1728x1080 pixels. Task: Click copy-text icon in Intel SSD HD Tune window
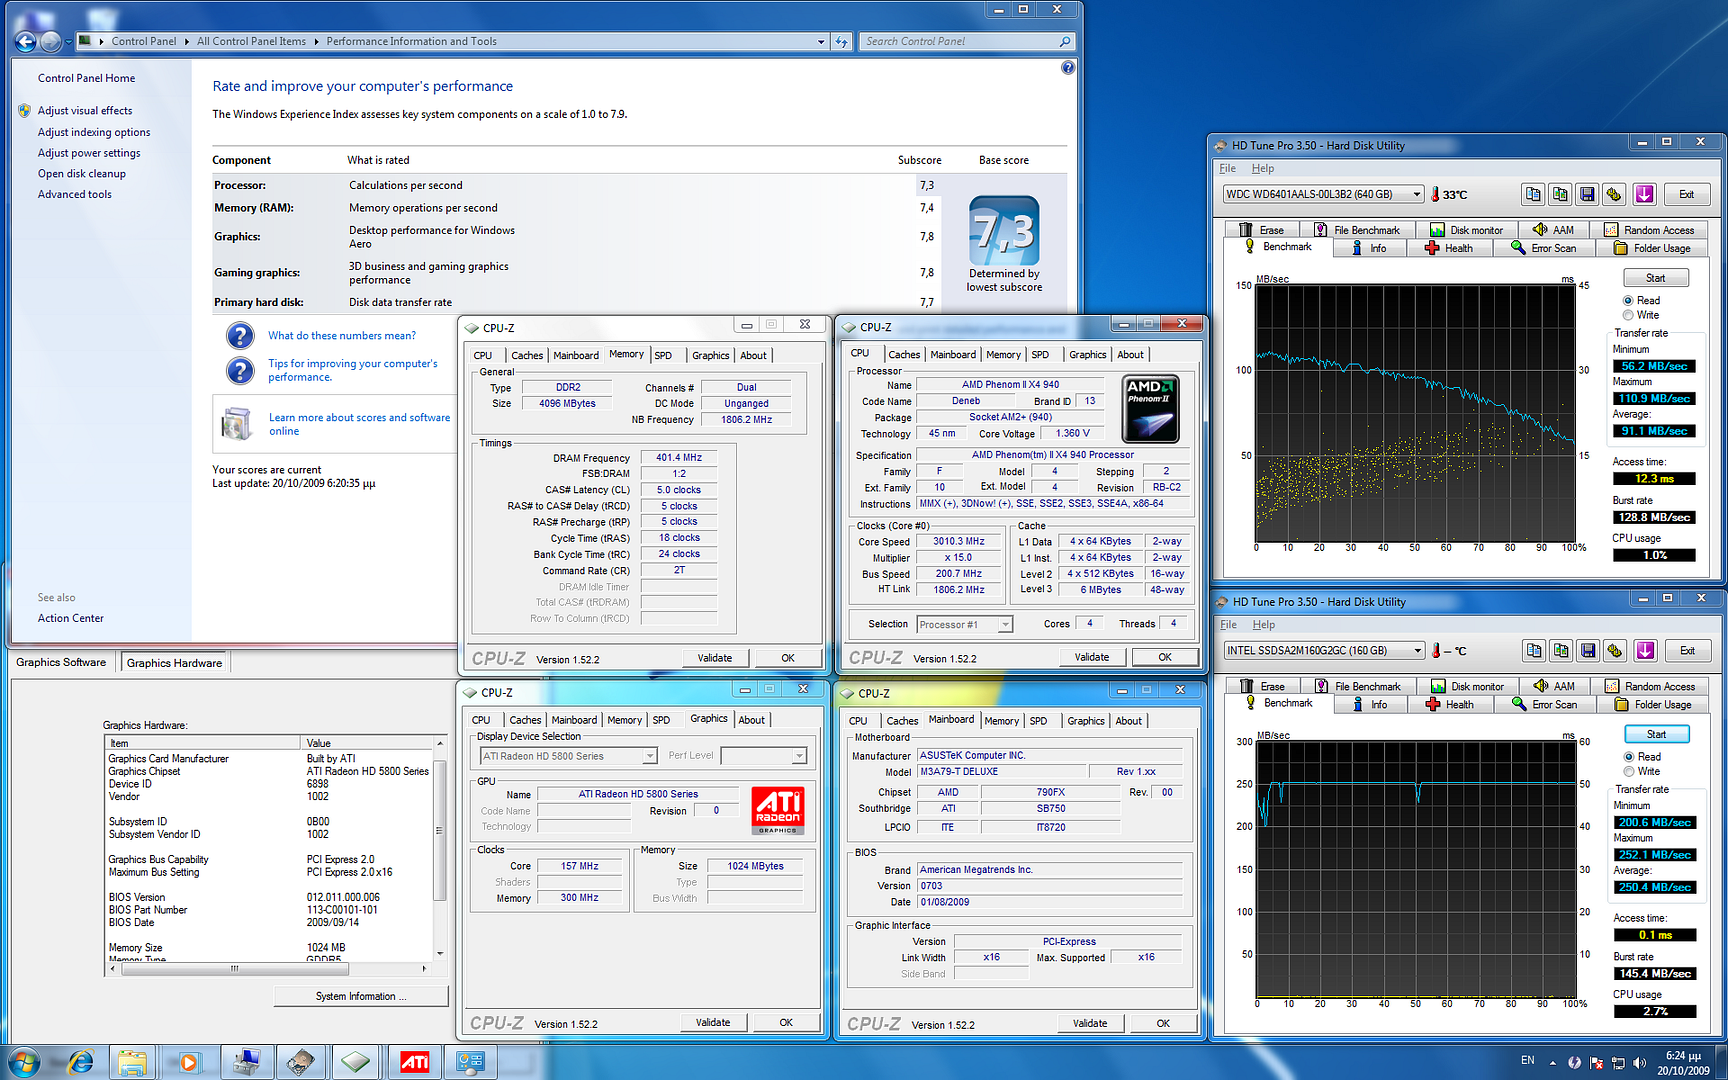coord(1534,650)
